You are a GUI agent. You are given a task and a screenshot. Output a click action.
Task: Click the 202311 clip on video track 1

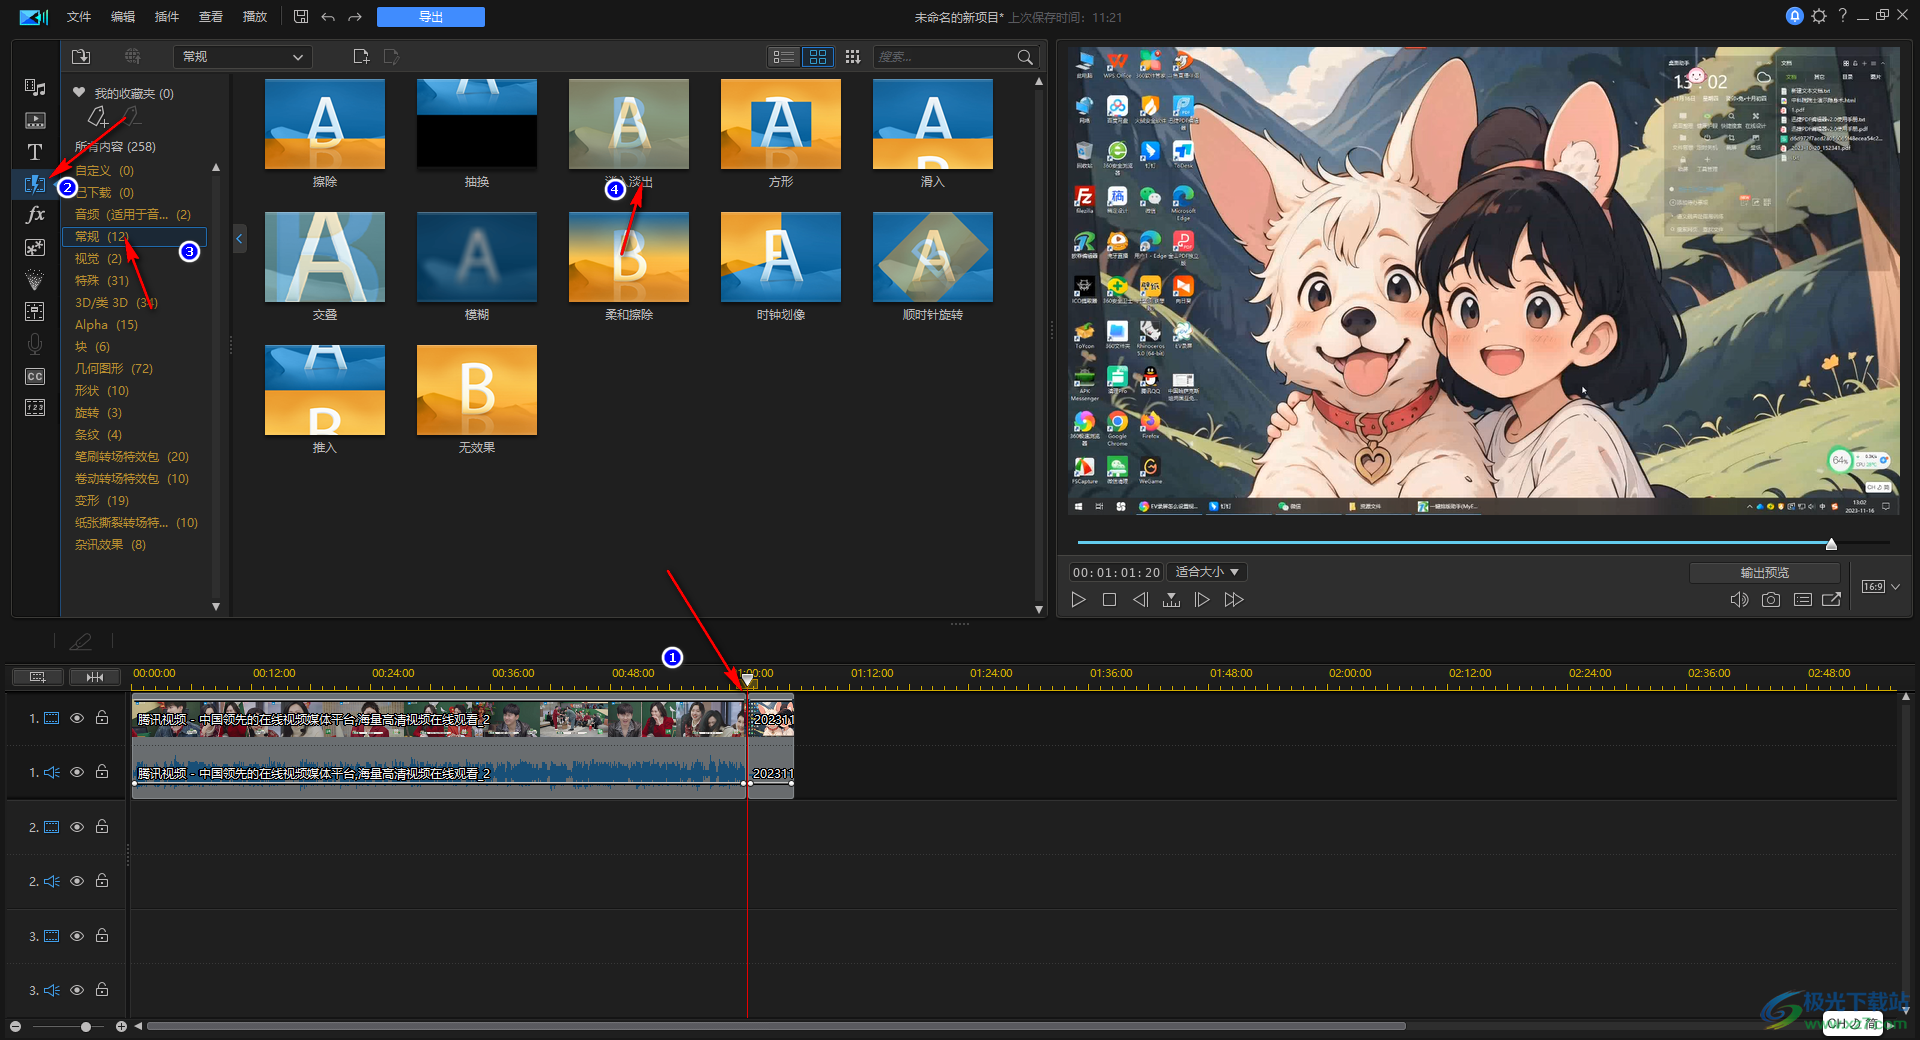click(772, 719)
